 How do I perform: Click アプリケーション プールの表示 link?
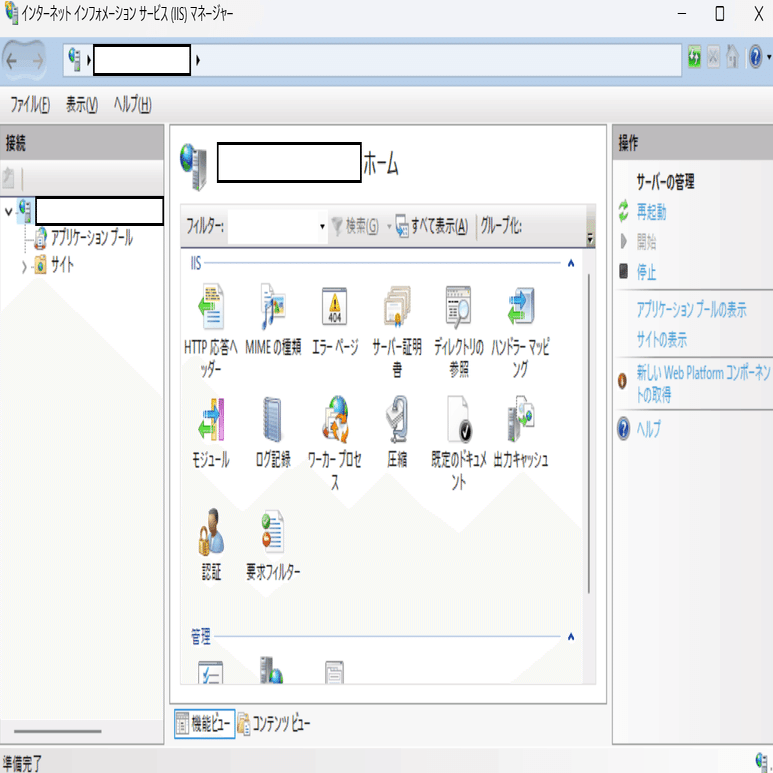click(x=691, y=310)
